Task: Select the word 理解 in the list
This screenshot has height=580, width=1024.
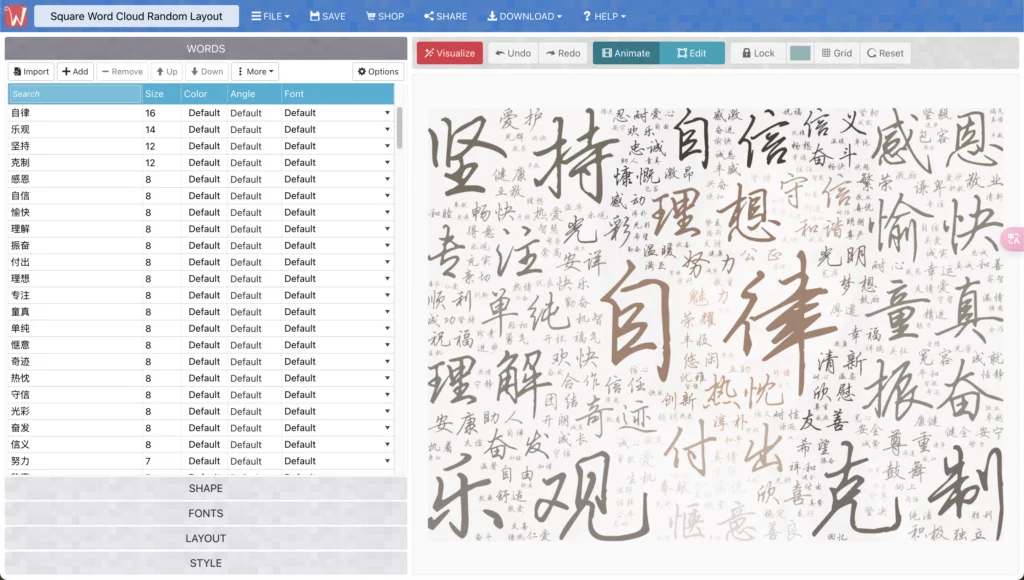Action: 20,229
